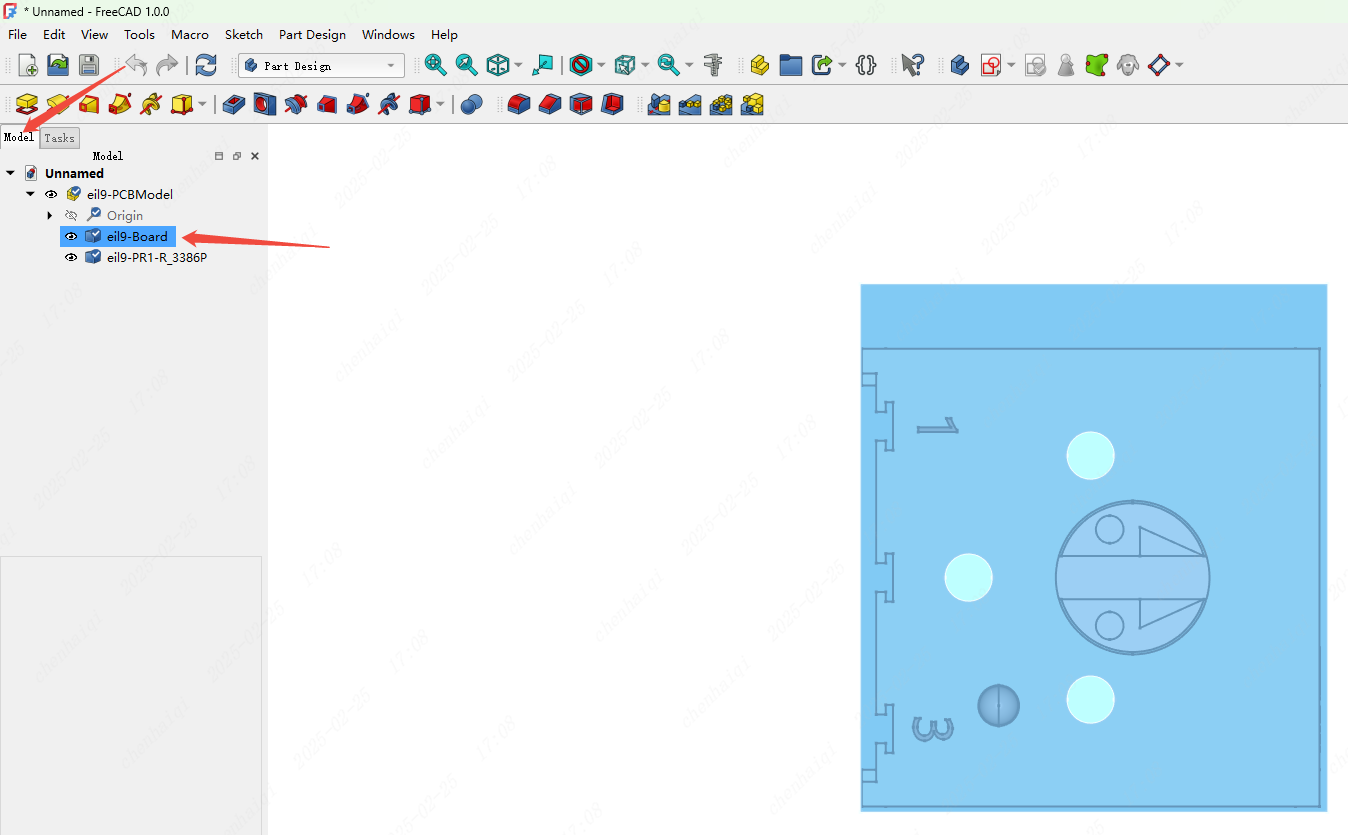
Task: Select the Pocket tool in toolbar
Action: (x=233, y=104)
